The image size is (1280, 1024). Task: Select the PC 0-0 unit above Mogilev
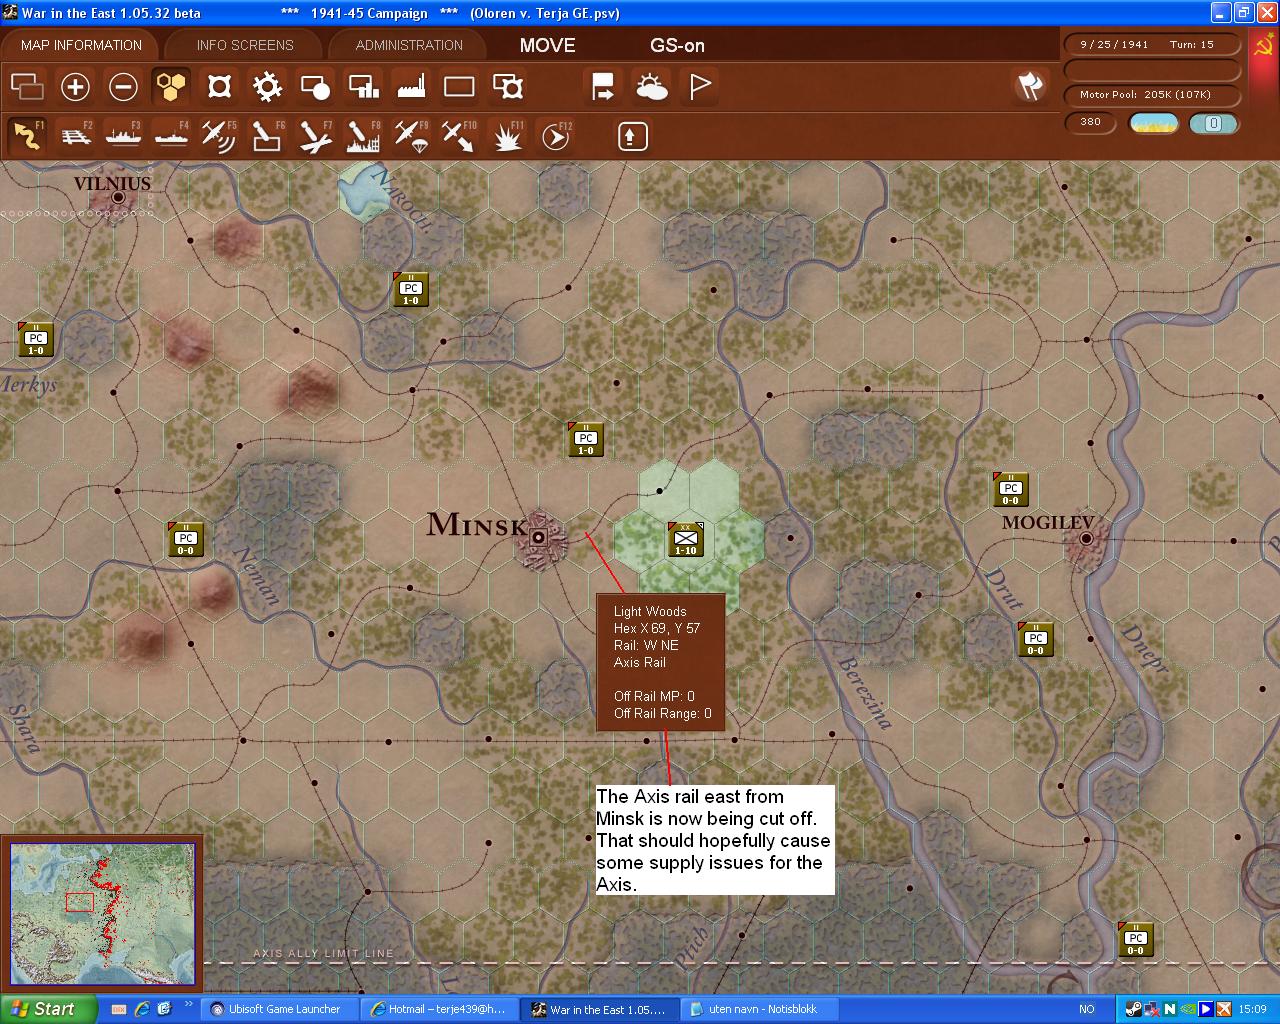click(x=1011, y=490)
